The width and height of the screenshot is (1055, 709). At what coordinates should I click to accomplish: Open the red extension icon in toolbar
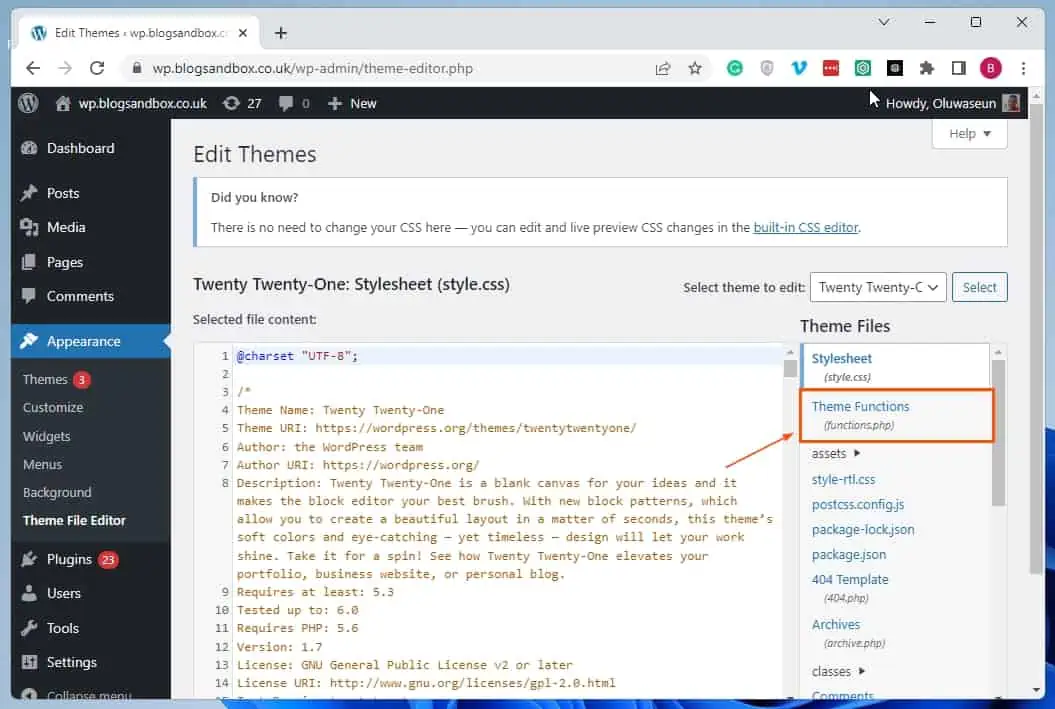(831, 68)
